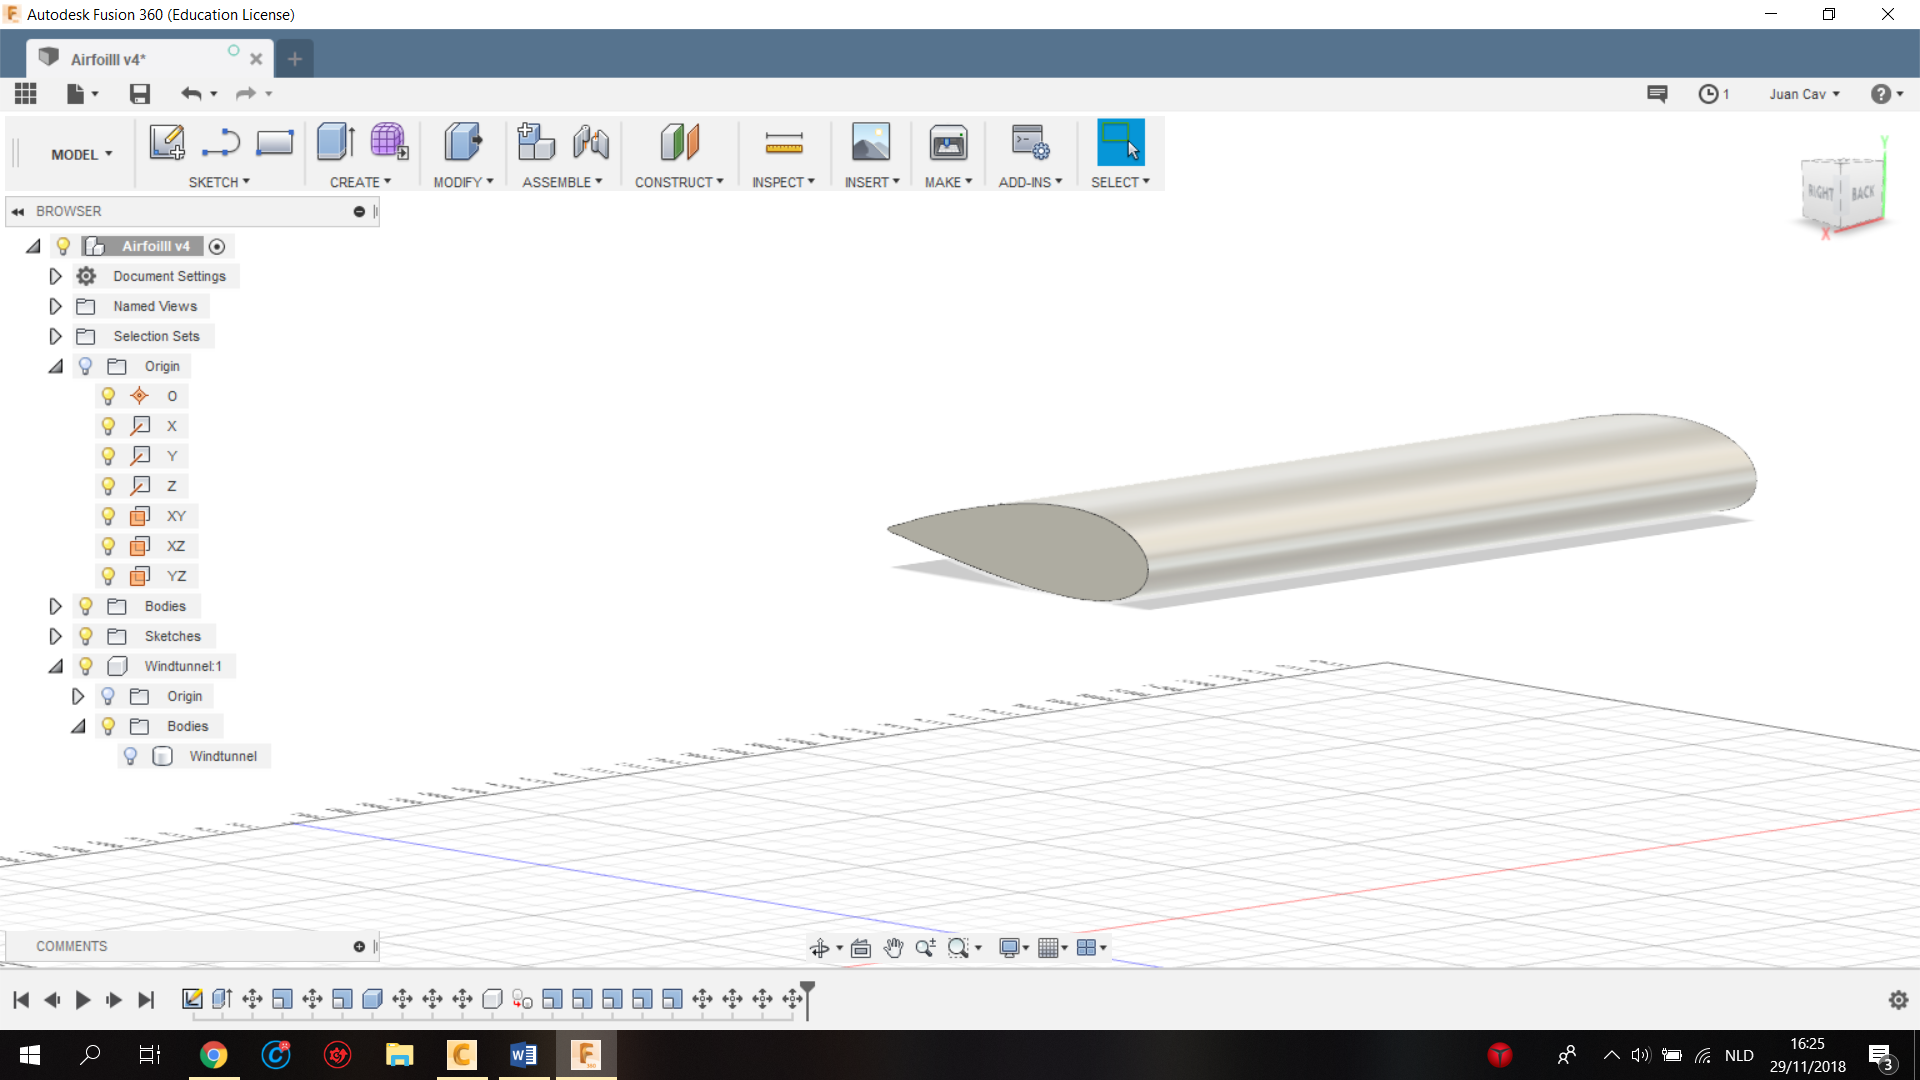
Task: Select the Create Sketch tool
Action: [x=167, y=142]
